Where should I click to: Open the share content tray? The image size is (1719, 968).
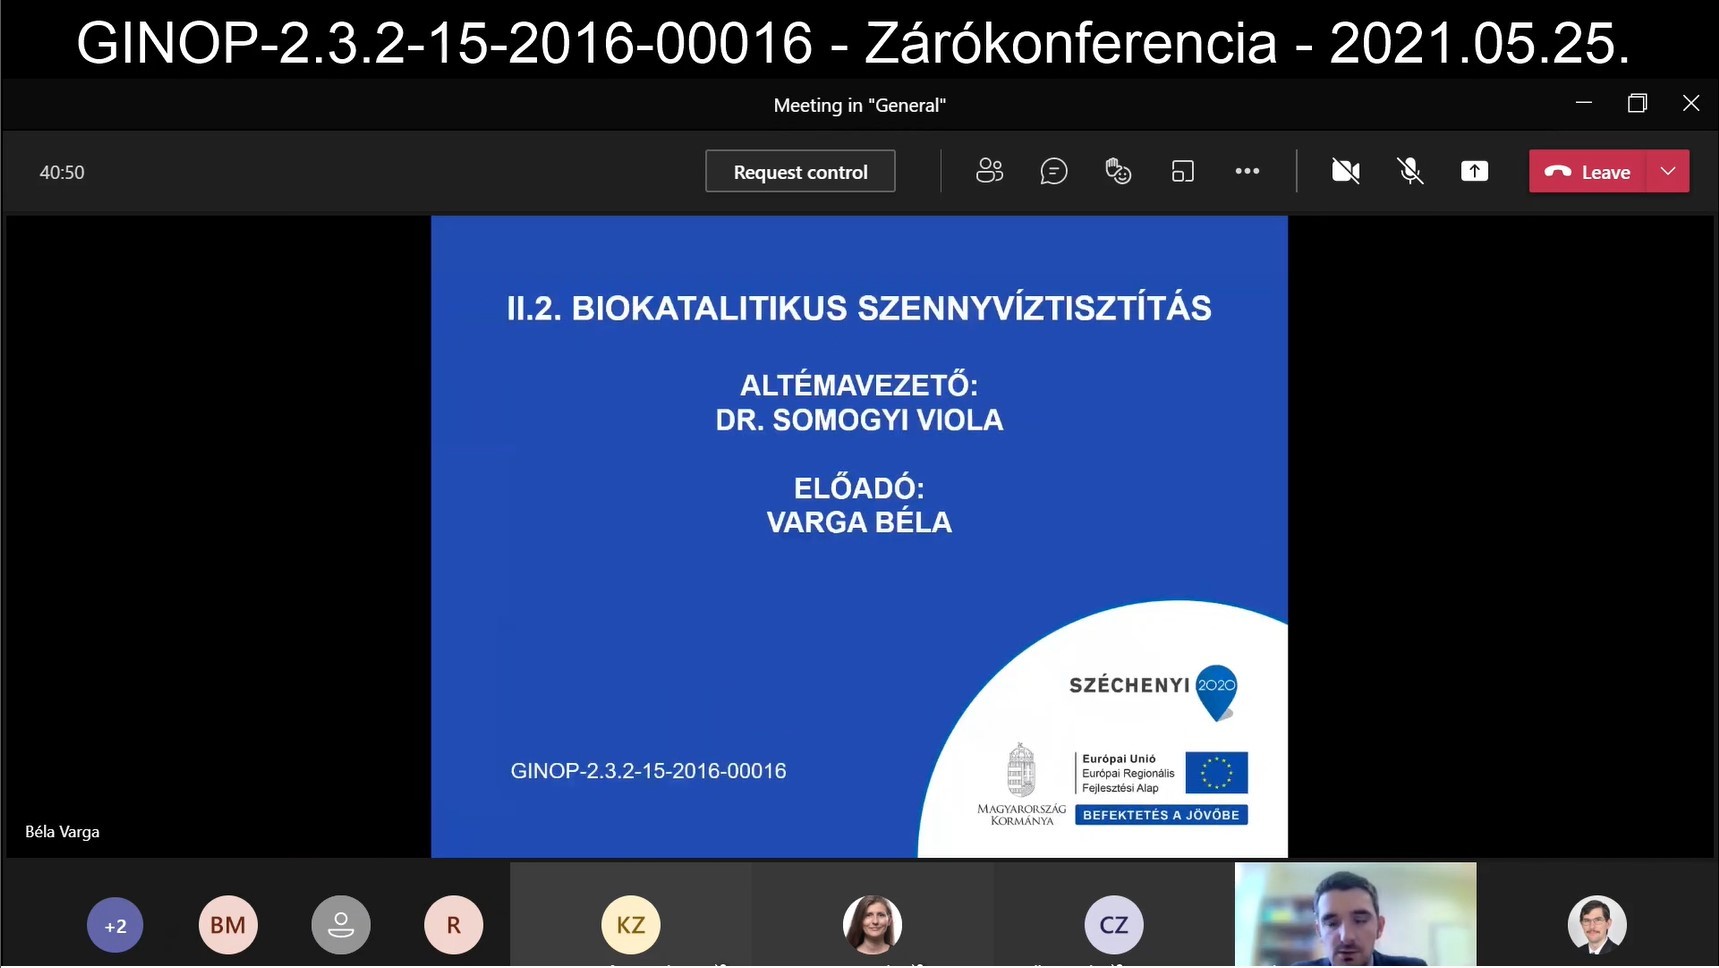[x=1475, y=171]
